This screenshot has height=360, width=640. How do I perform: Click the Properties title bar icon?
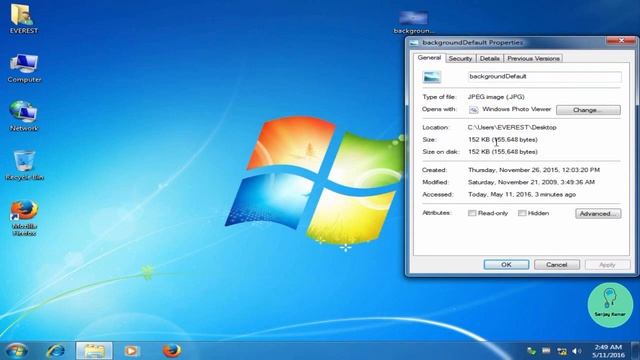coord(414,42)
